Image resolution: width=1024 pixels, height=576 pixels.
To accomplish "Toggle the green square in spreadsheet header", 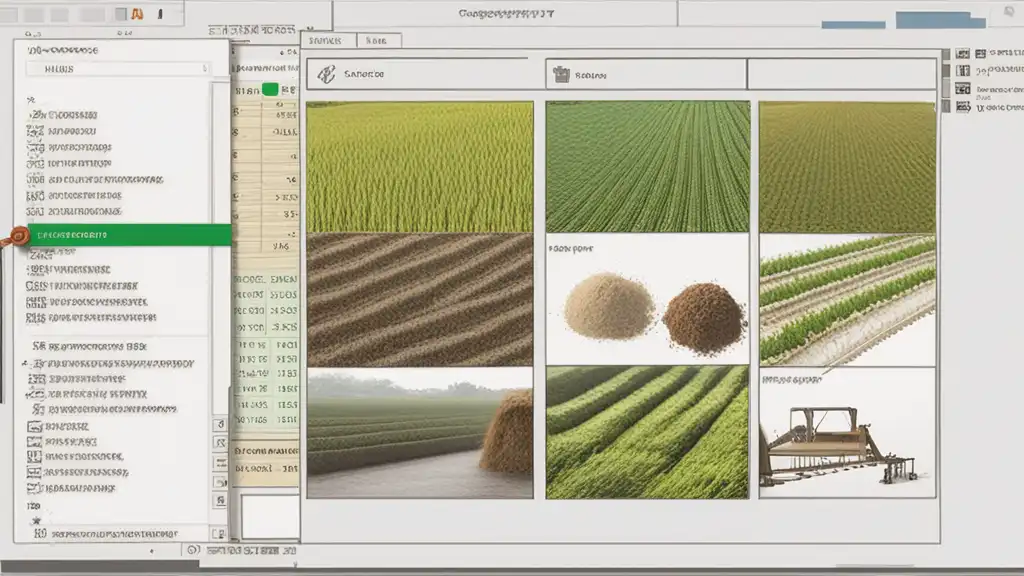I will [270, 89].
